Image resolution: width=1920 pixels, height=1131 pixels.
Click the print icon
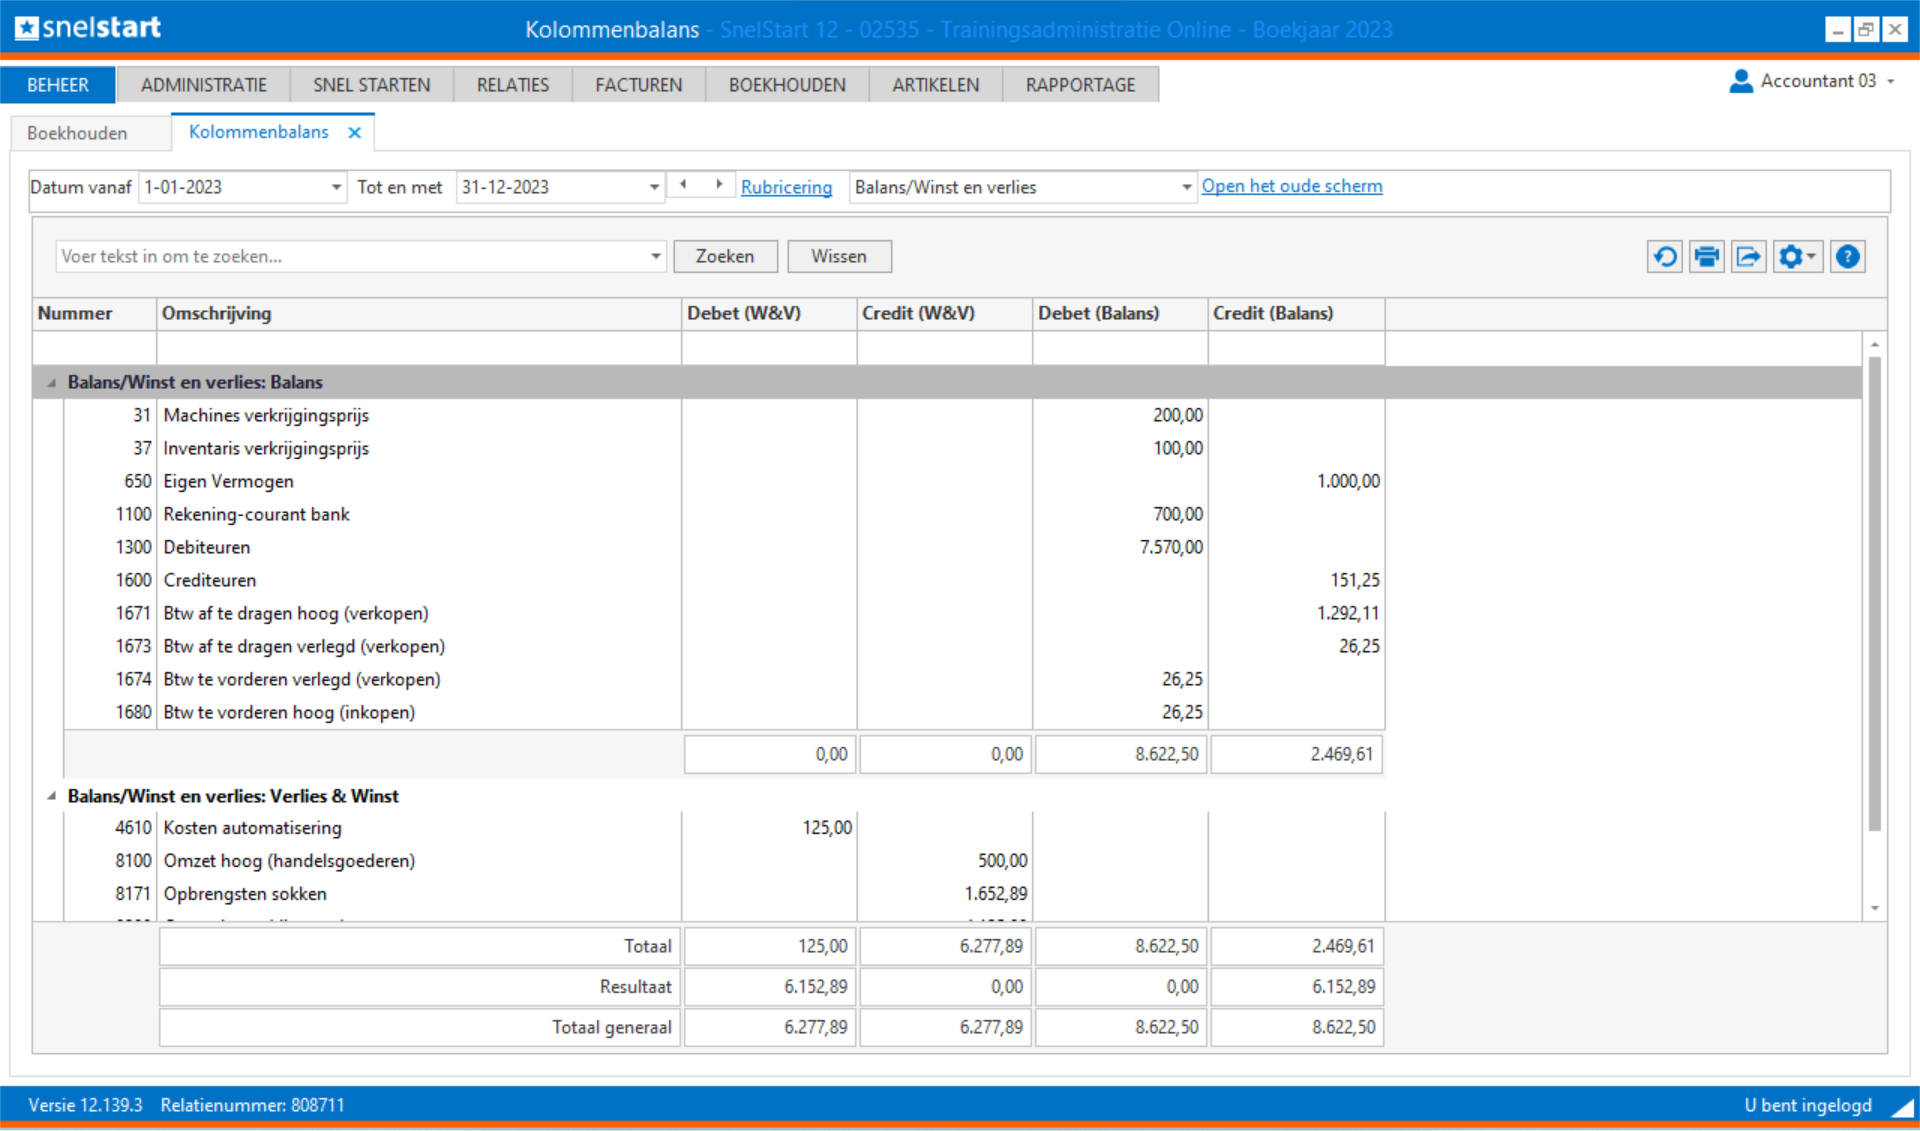(1706, 257)
